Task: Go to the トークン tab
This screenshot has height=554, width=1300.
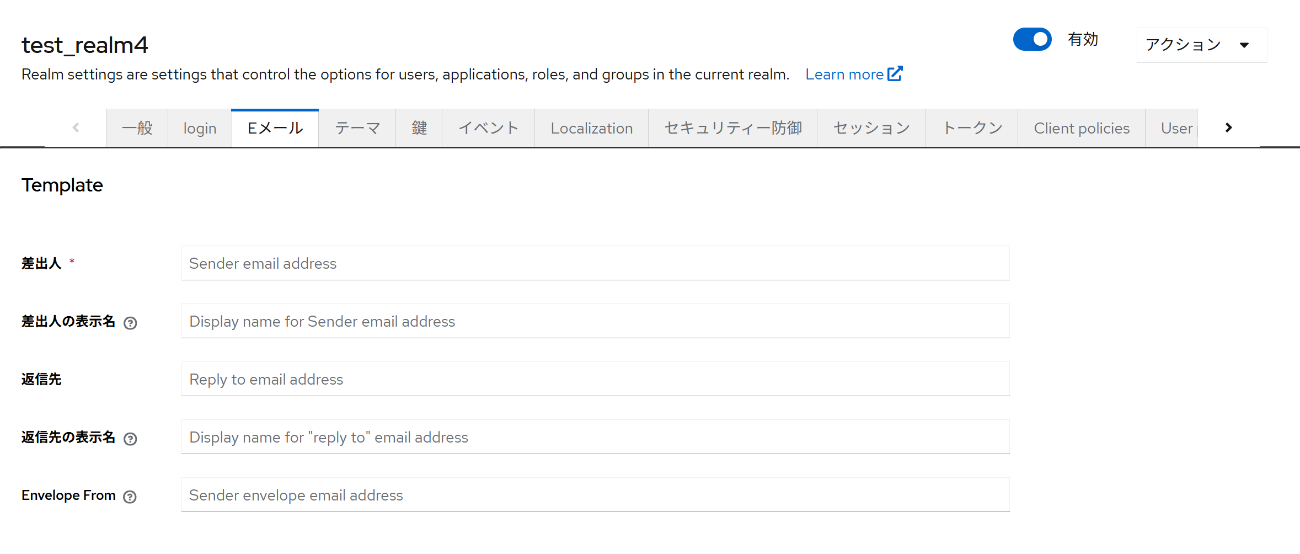Action: tap(973, 128)
